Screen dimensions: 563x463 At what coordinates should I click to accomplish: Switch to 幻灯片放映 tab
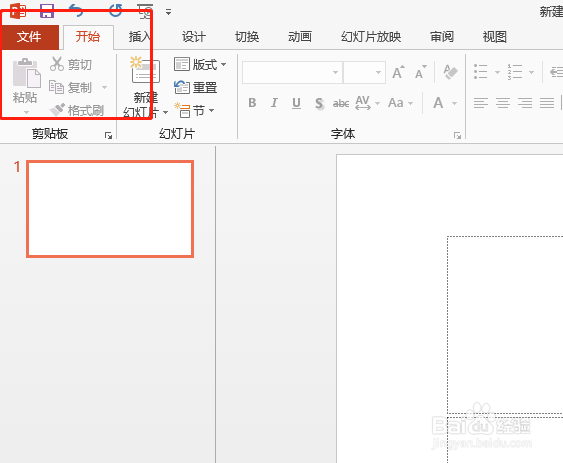click(x=371, y=37)
